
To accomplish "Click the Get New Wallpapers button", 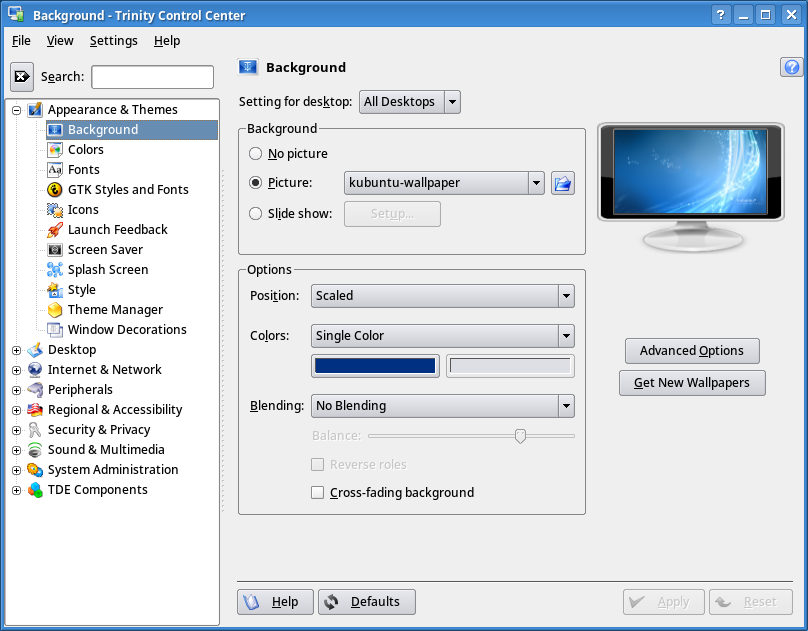I will coord(692,383).
